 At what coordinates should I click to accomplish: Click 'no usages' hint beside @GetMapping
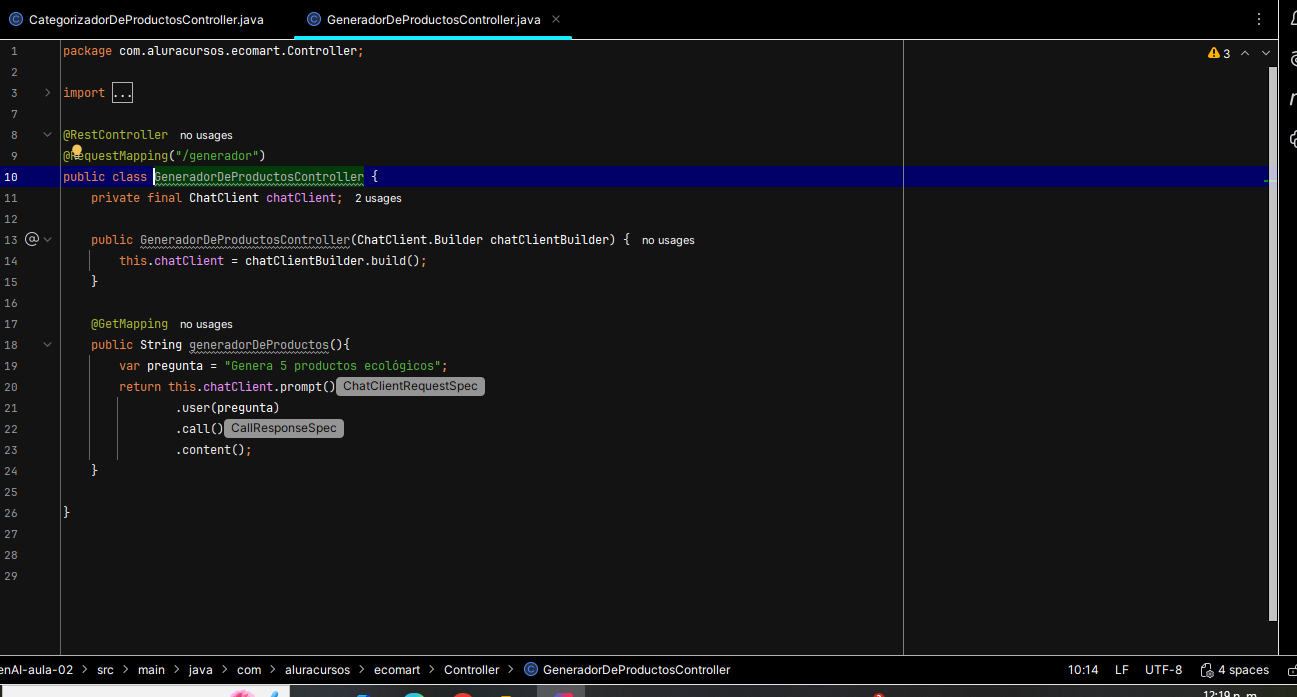click(206, 324)
